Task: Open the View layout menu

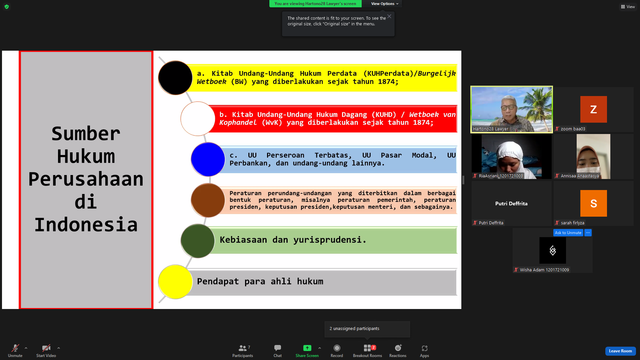Action: click(x=628, y=7)
